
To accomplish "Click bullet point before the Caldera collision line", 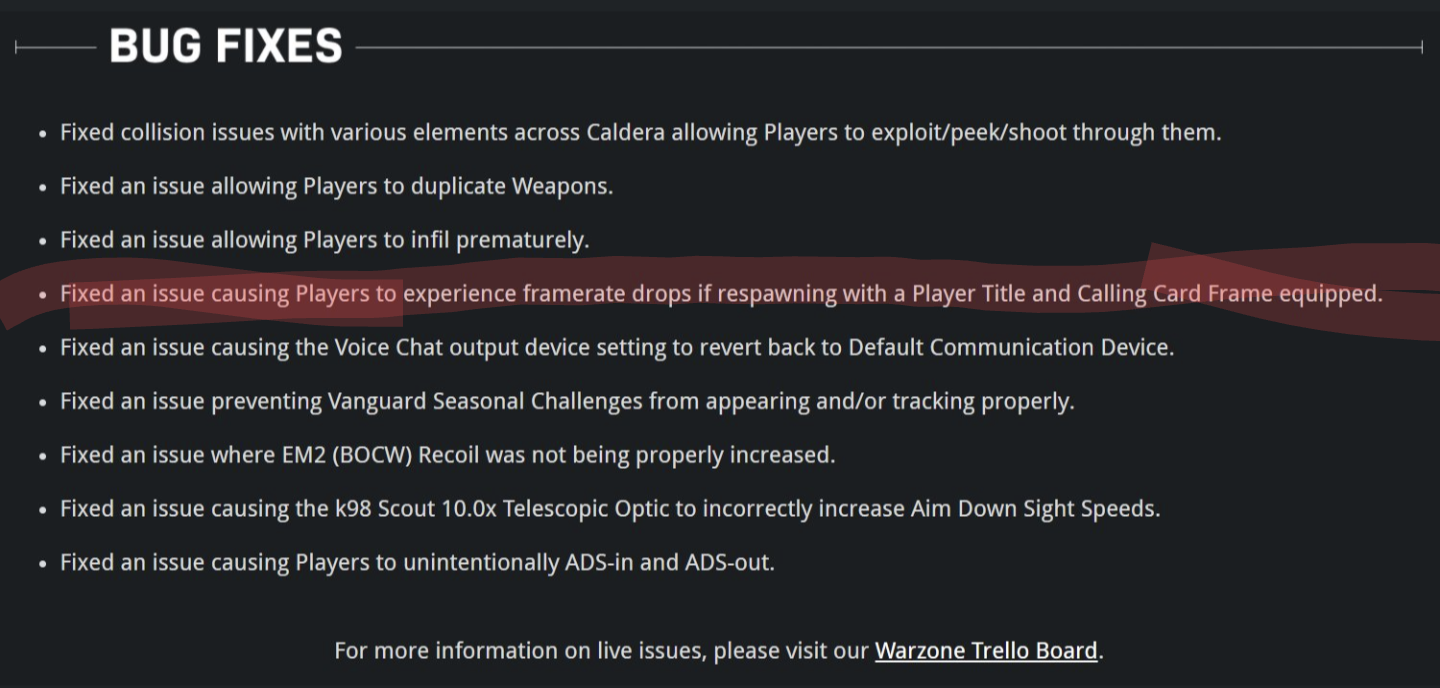I will click(42, 133).
